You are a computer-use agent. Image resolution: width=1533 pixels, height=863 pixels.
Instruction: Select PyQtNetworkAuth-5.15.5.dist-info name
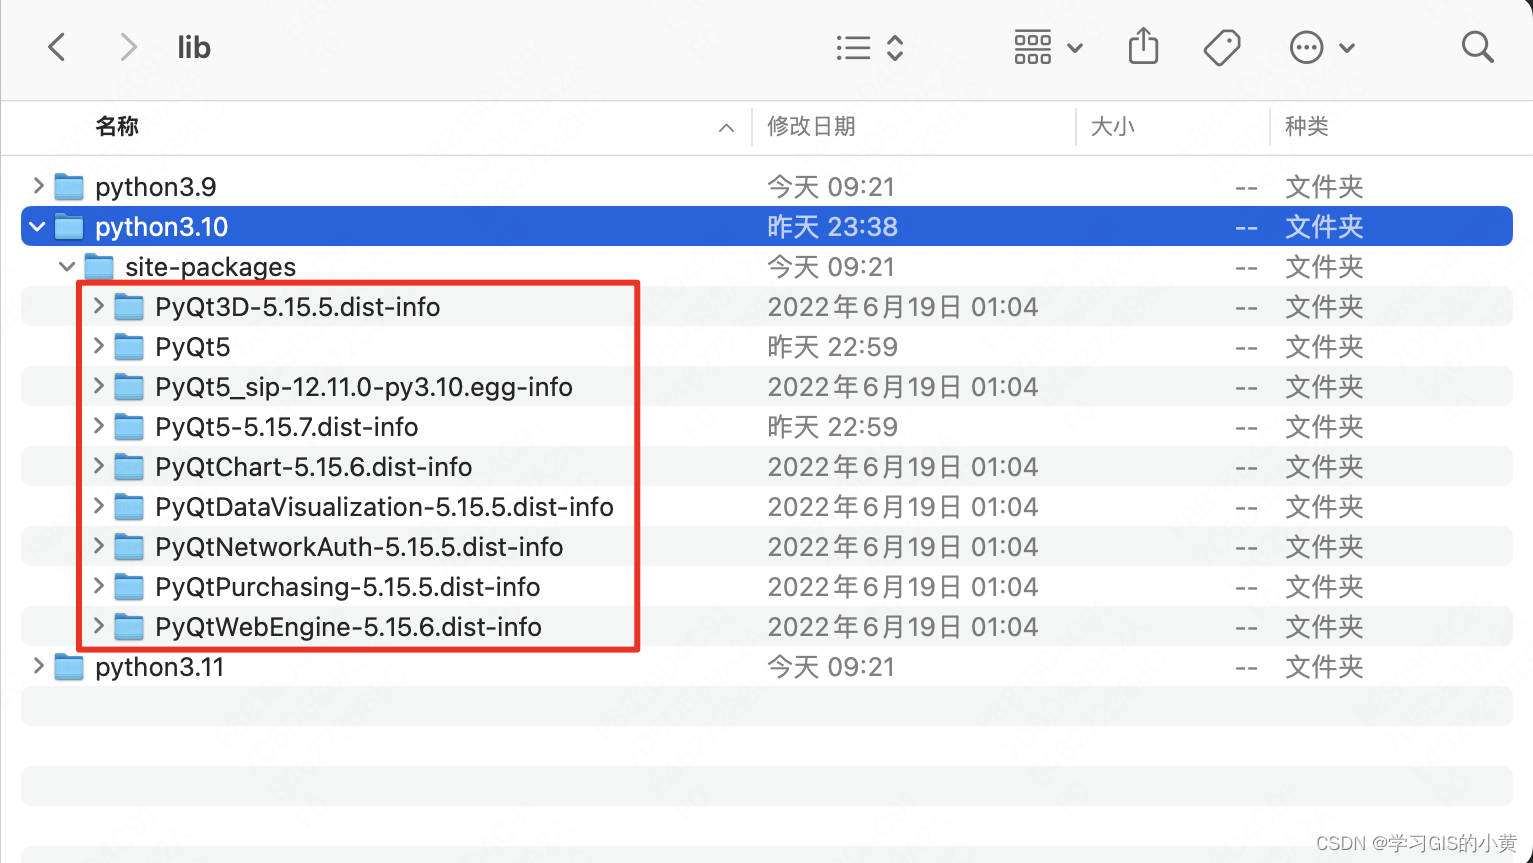click(x=359, y=547)
